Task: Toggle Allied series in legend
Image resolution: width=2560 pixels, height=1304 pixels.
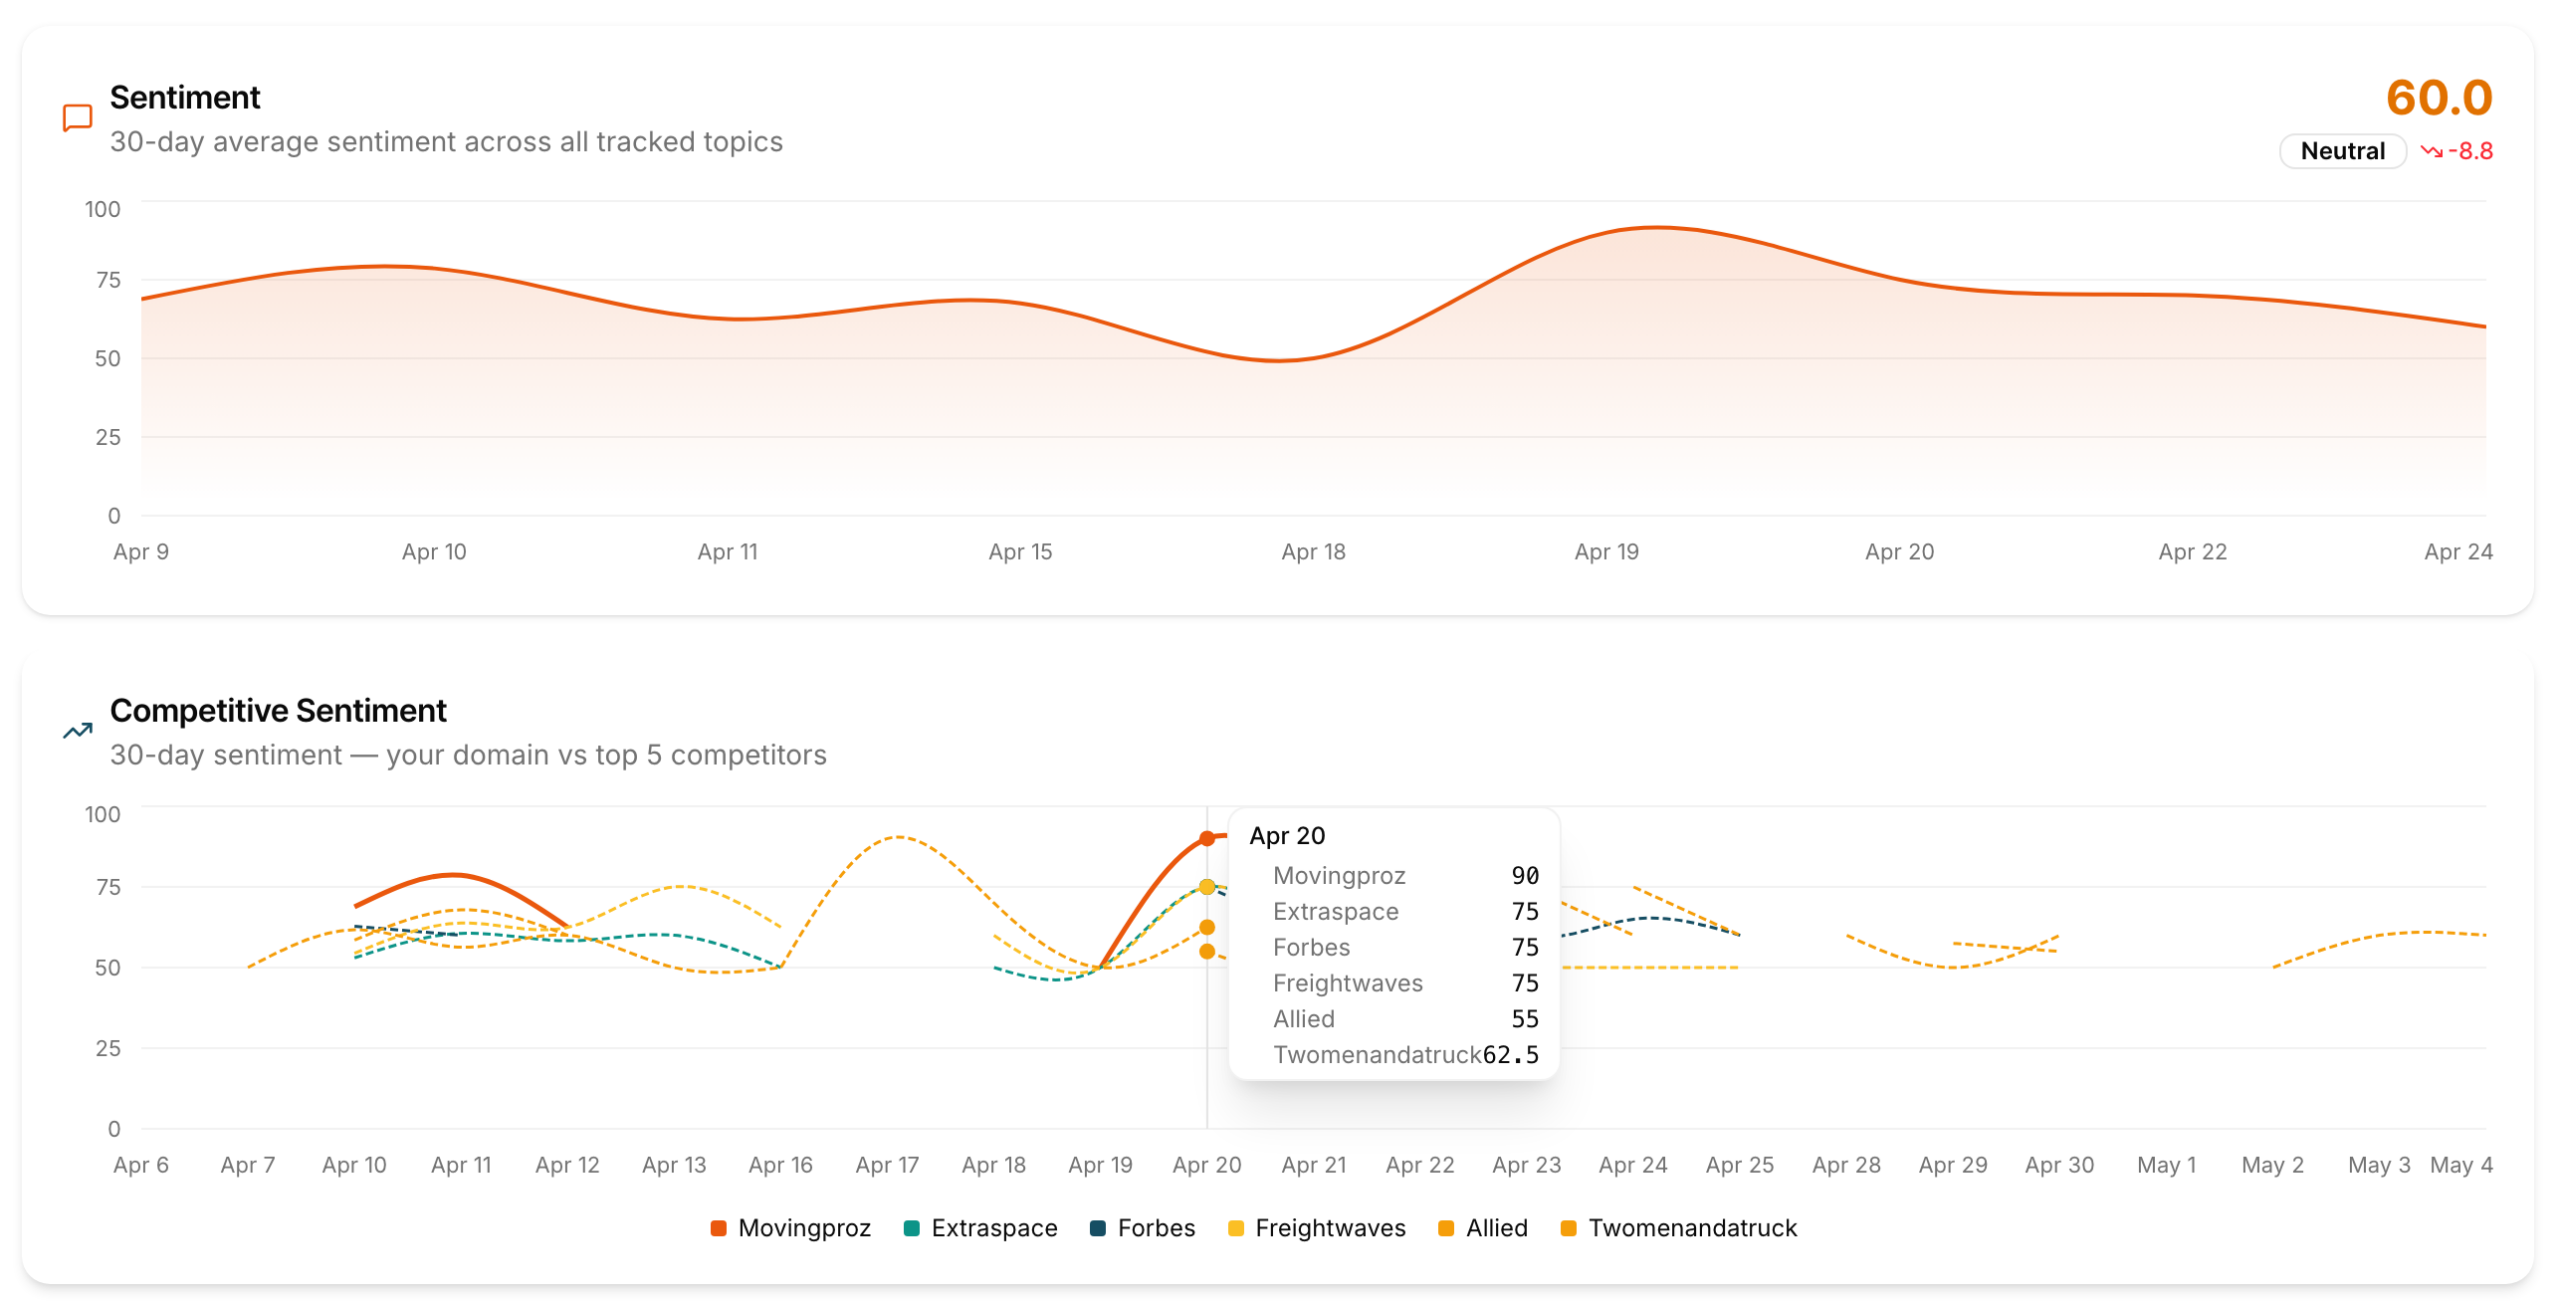Action: 1482,1228
